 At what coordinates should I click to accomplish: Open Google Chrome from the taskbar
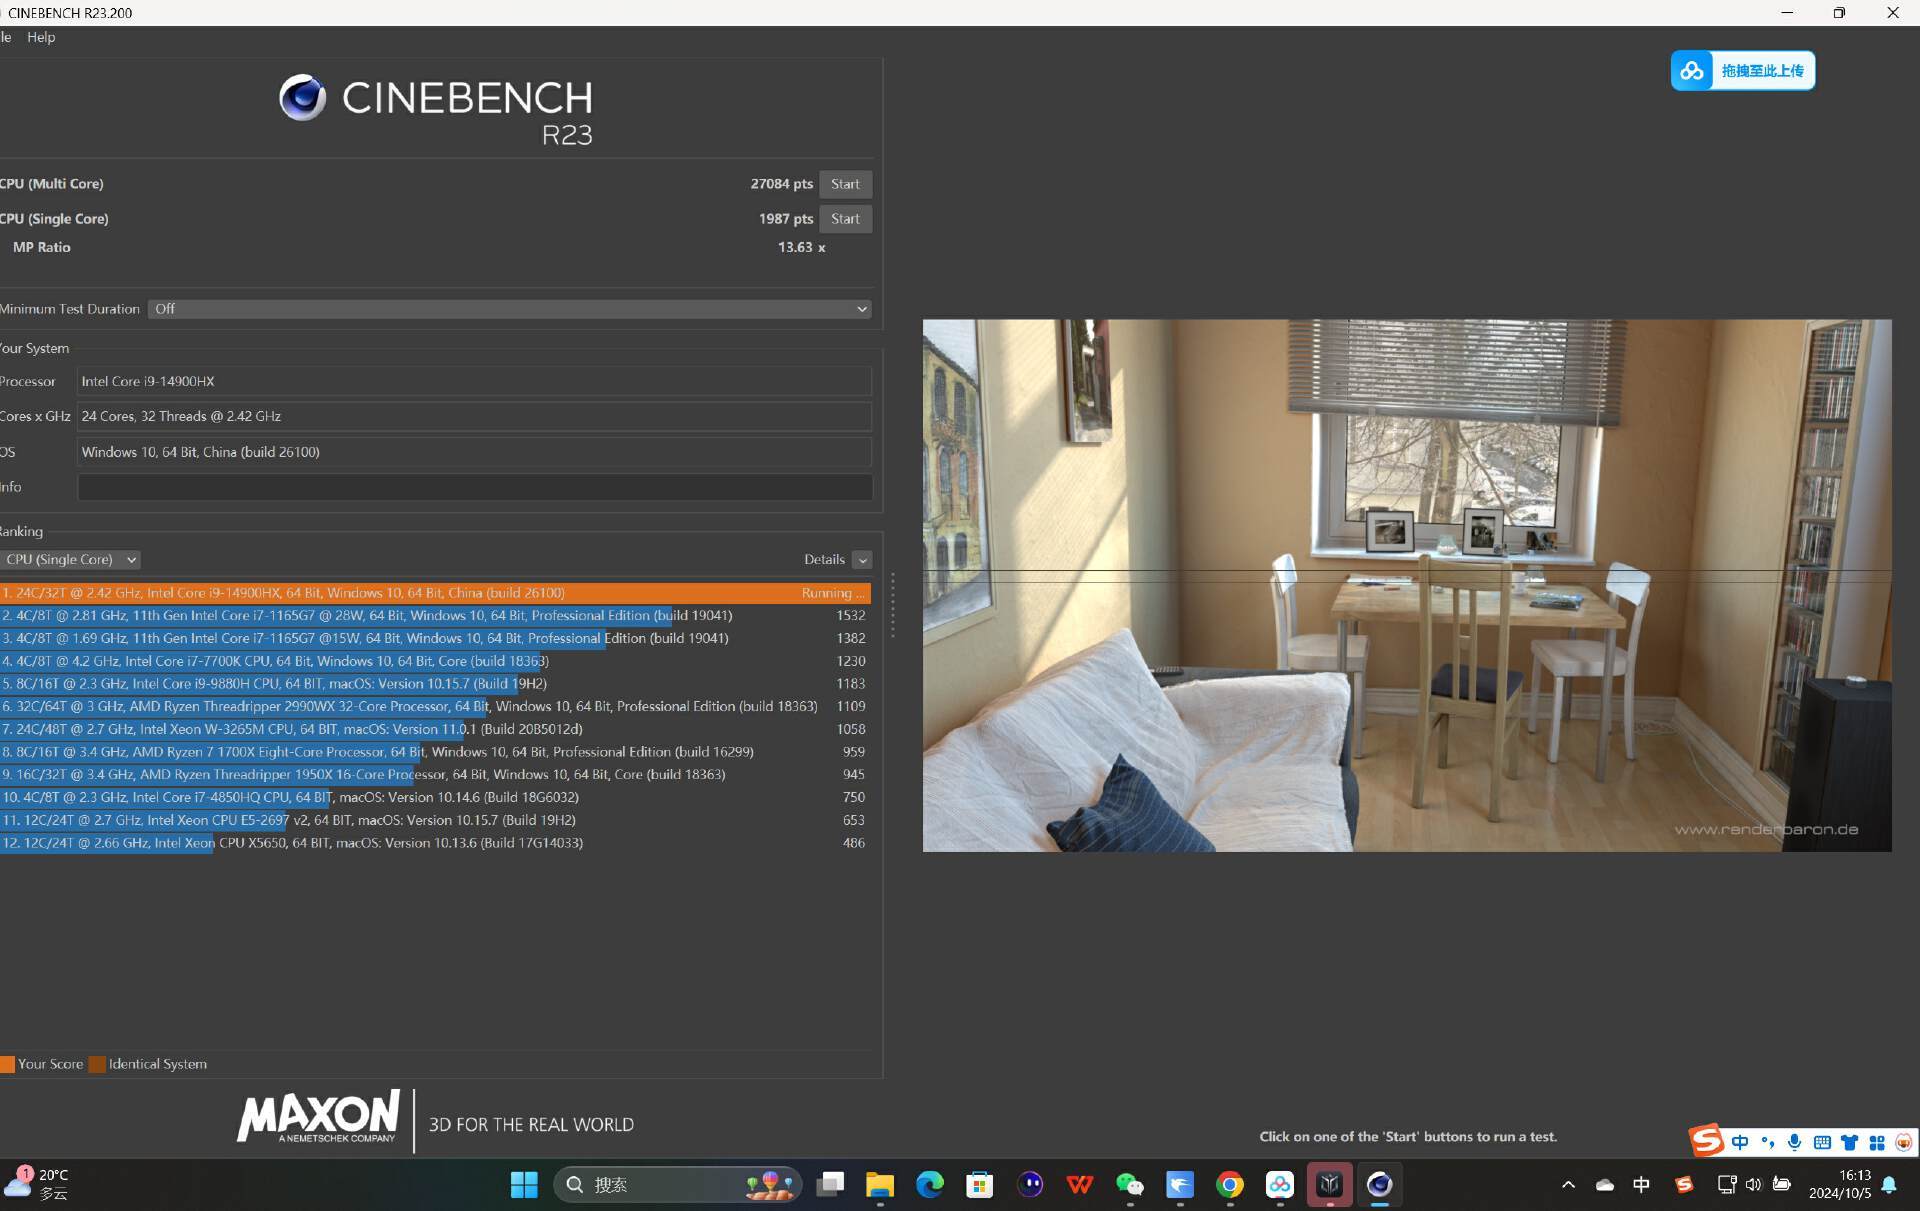pyautogui.click(x=1230, y=1185)
